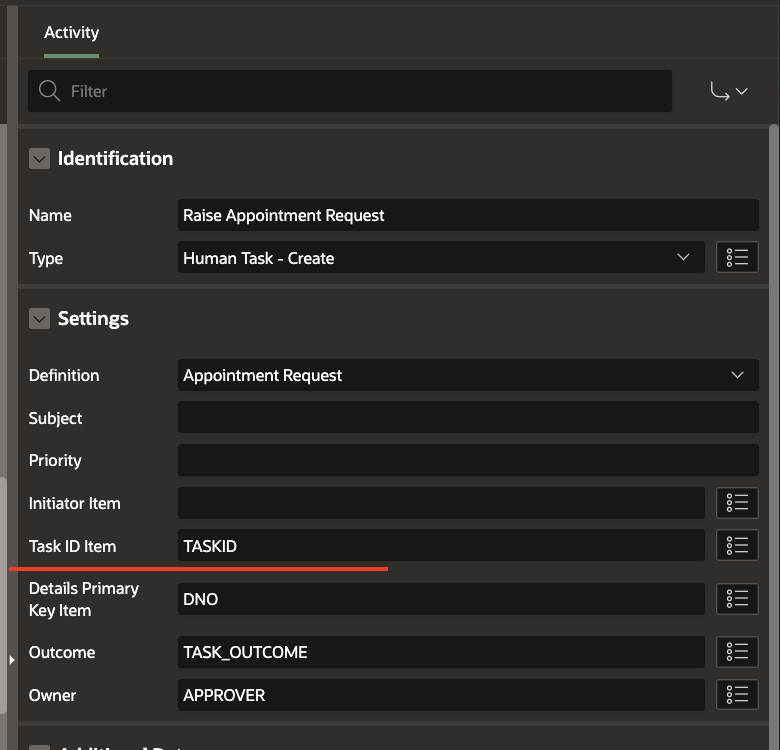Click the Outcome field containing TASK_OUTCOME
Screen dimensions: 780x750
440,652
